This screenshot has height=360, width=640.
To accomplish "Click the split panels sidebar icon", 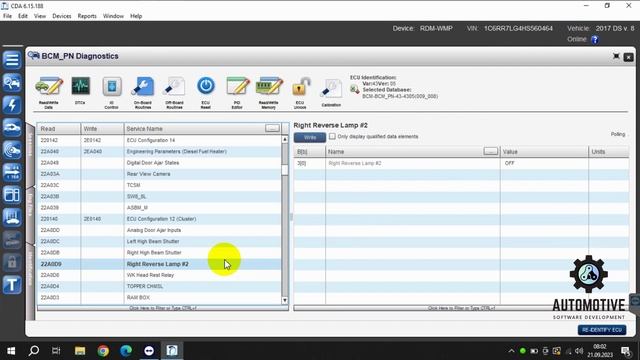I will [12, 194].
